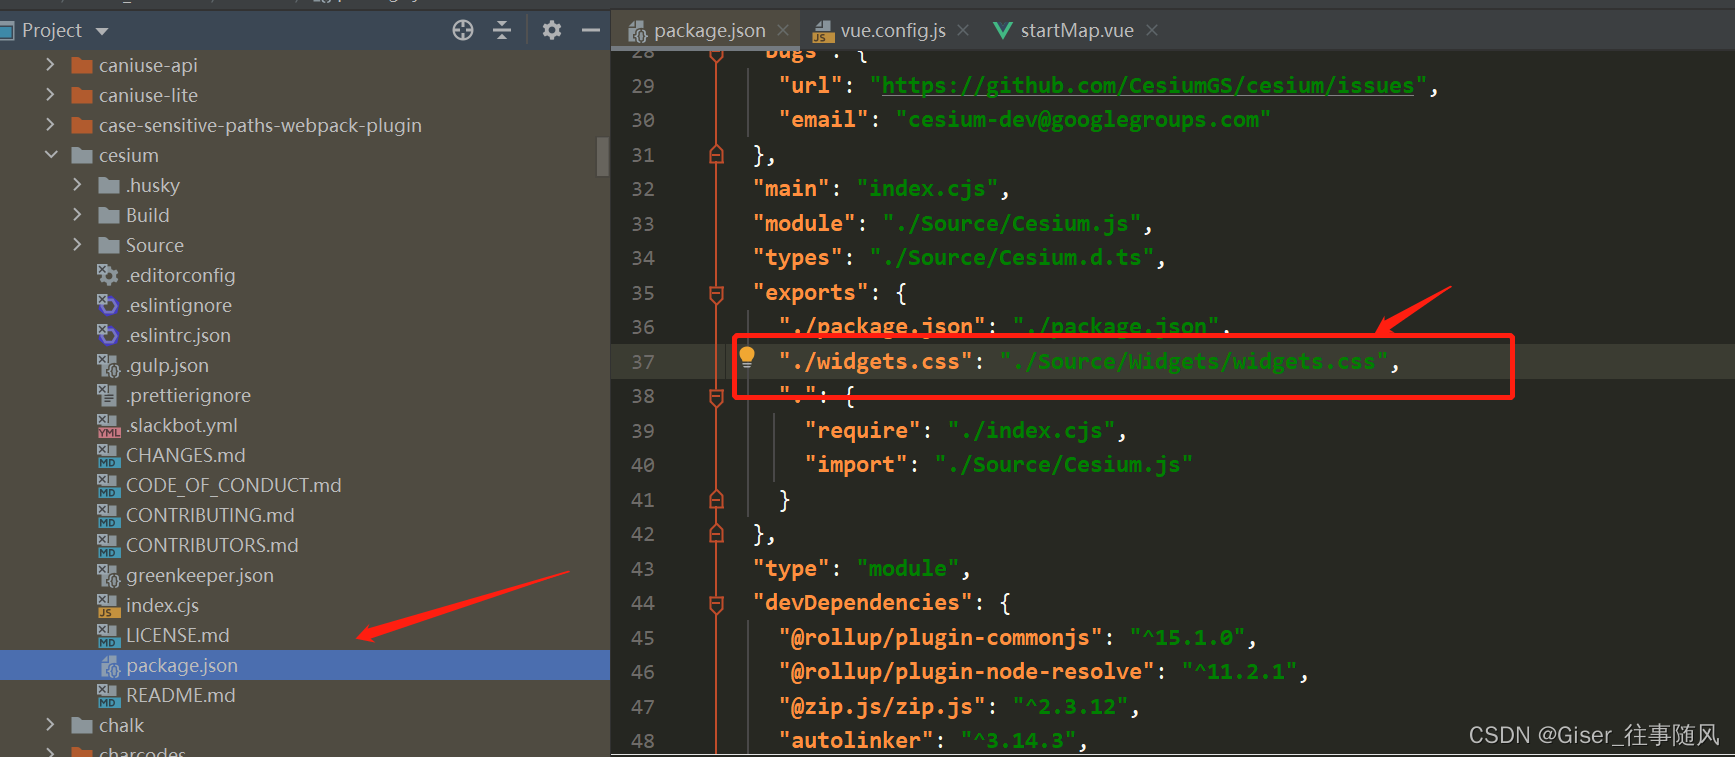Expand the Build folder

pos(77,215)
